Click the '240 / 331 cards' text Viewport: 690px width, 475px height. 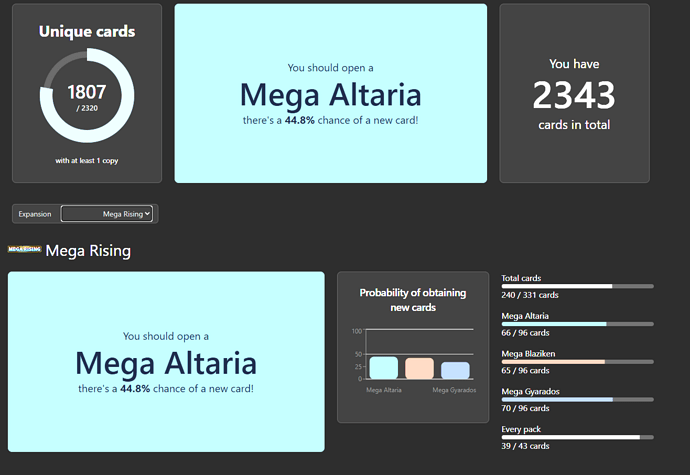(x=530, y=295)
